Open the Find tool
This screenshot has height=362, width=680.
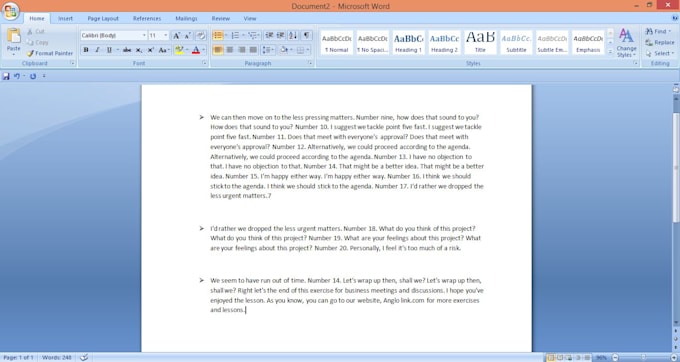[657, 31]
